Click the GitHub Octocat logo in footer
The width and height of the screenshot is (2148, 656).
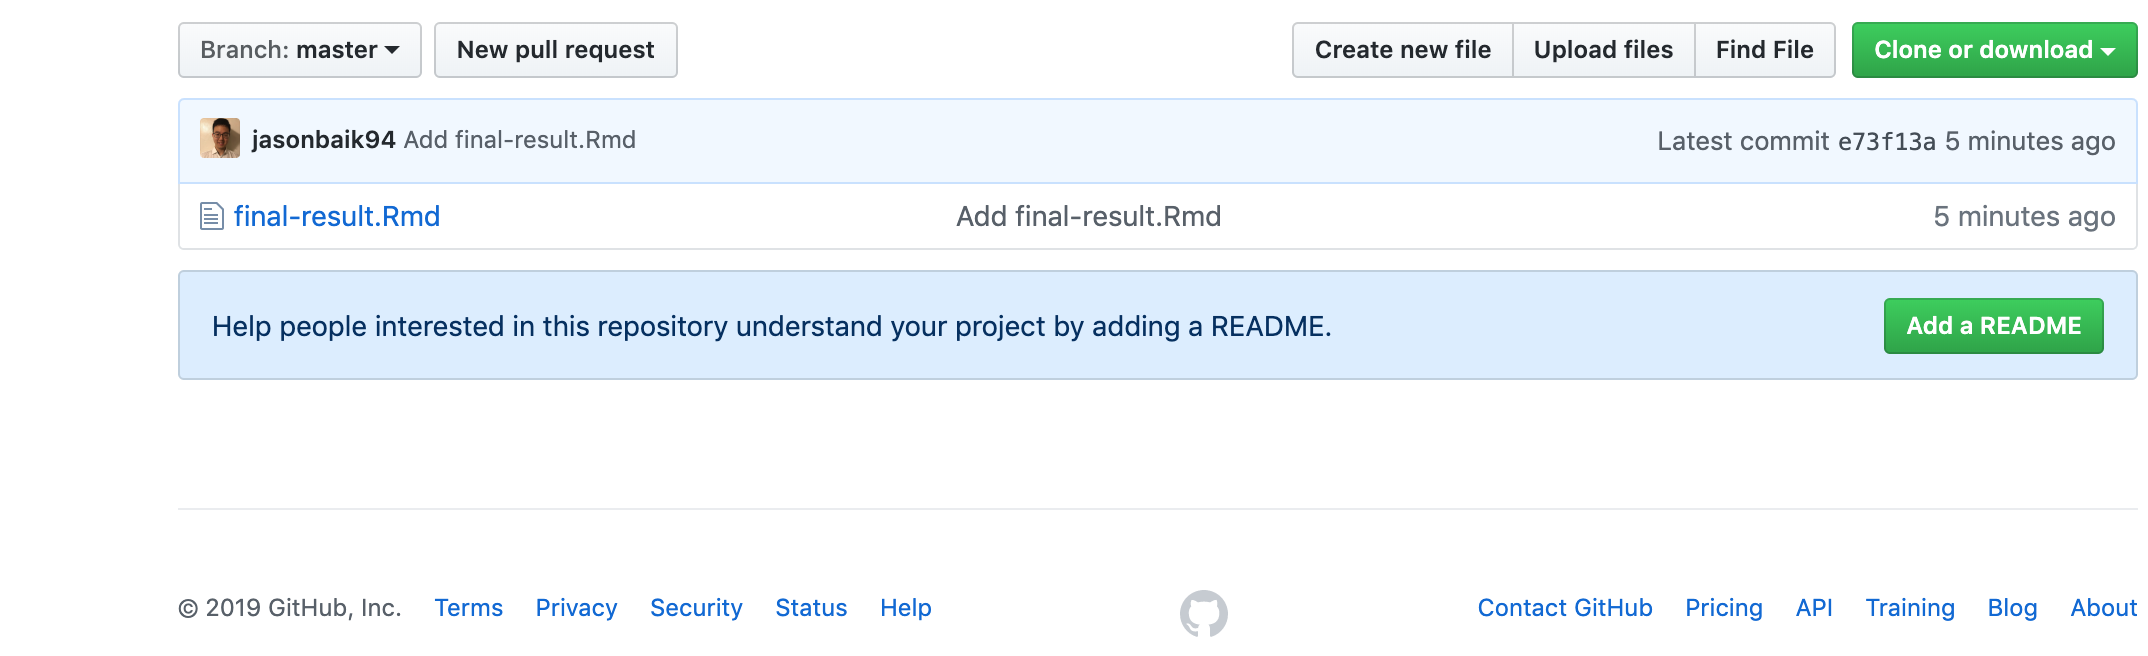click(x=1203, y=613)
